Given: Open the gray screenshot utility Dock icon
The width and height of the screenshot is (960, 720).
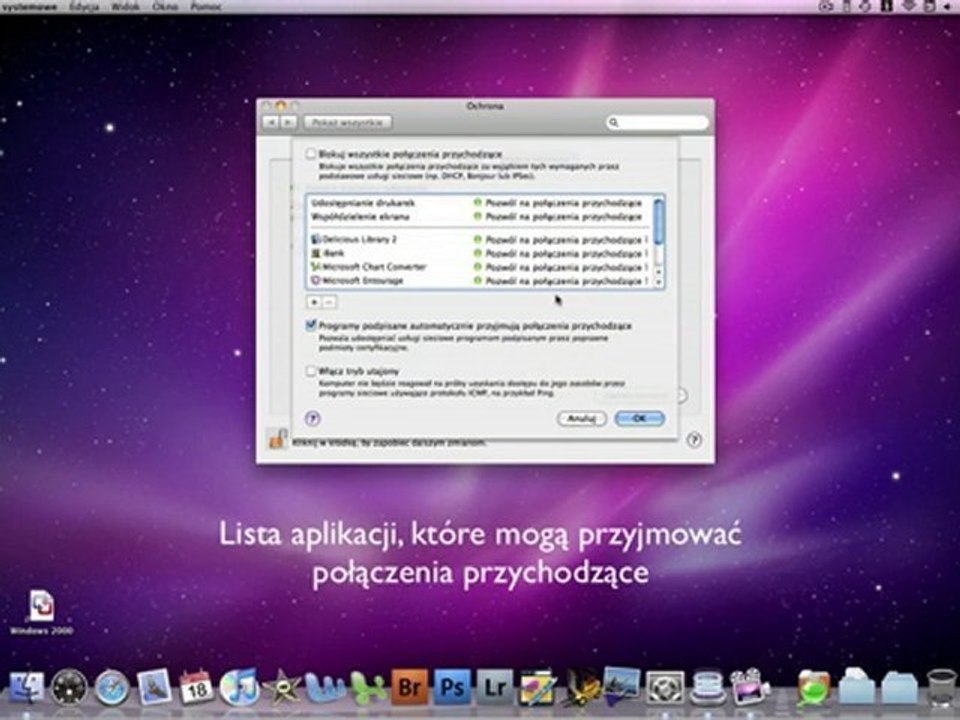Looking at the screenshot, I should click(665, 687).
